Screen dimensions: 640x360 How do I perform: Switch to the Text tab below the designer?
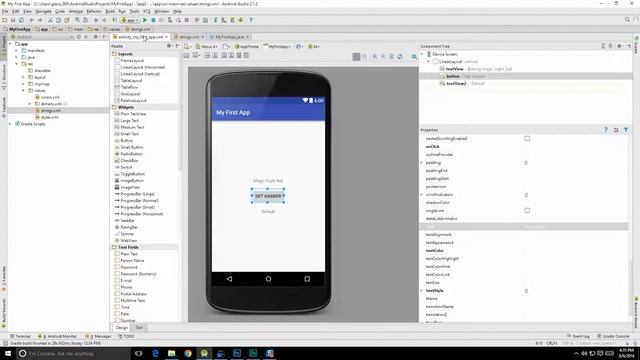pyautogui.click(x=139, y=328)
